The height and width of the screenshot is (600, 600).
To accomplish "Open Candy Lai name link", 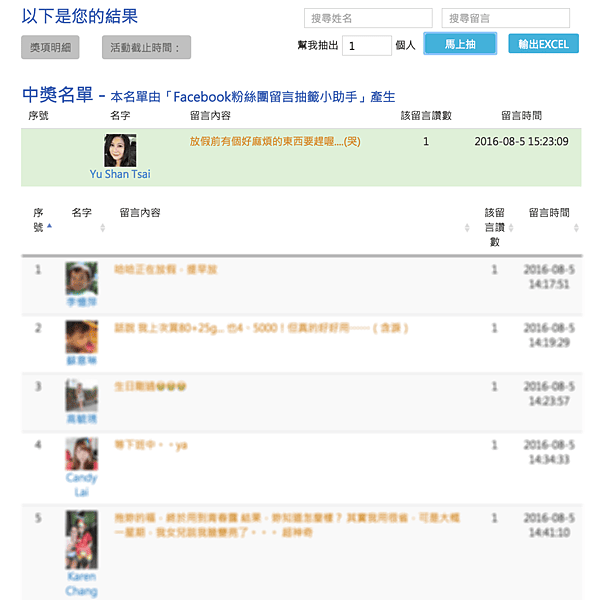I will point(81,484).
